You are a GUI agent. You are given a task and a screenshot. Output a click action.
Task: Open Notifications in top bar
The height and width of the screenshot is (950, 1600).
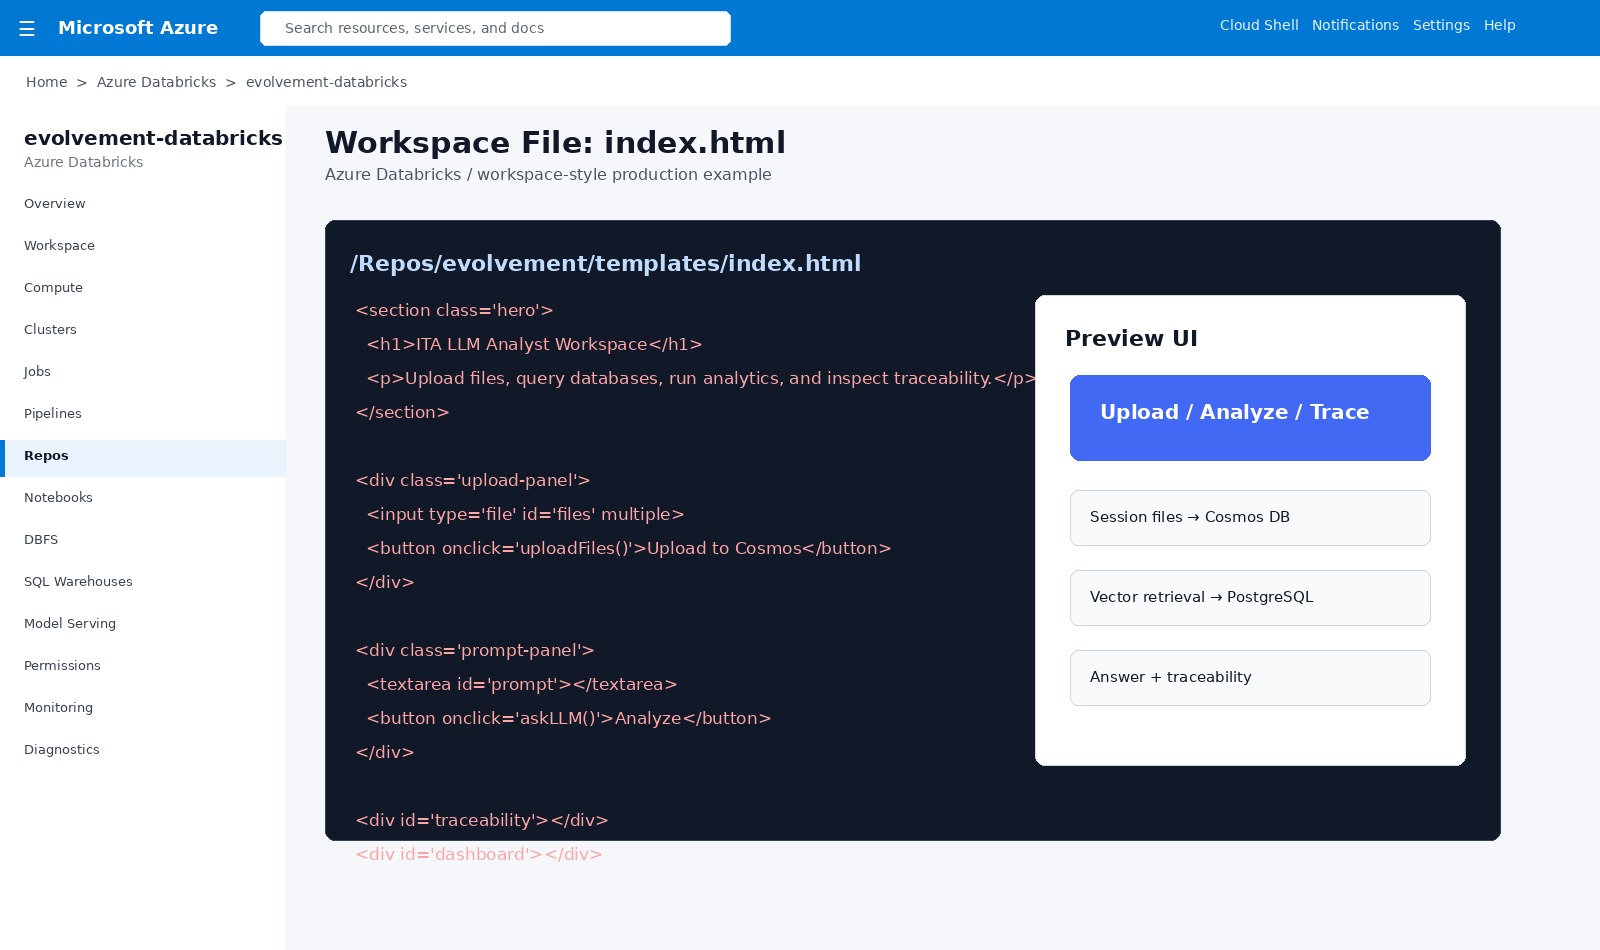click(1355, 25)
